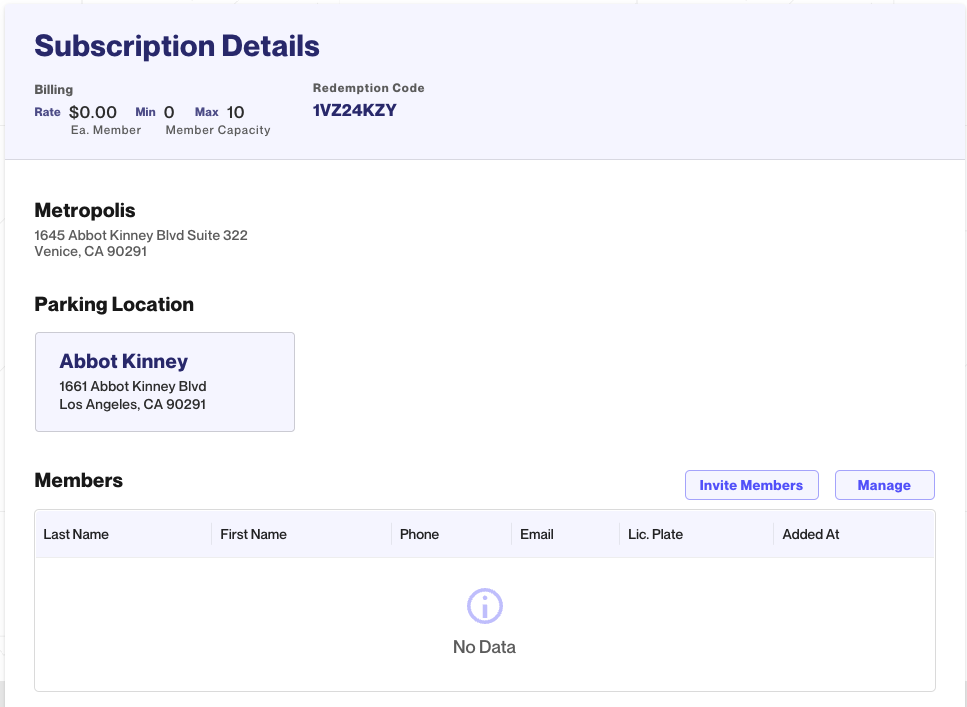This screenshot has height=707, width=967.
Task: Sort by Last Name column header
Action: [x=76, y=534]
